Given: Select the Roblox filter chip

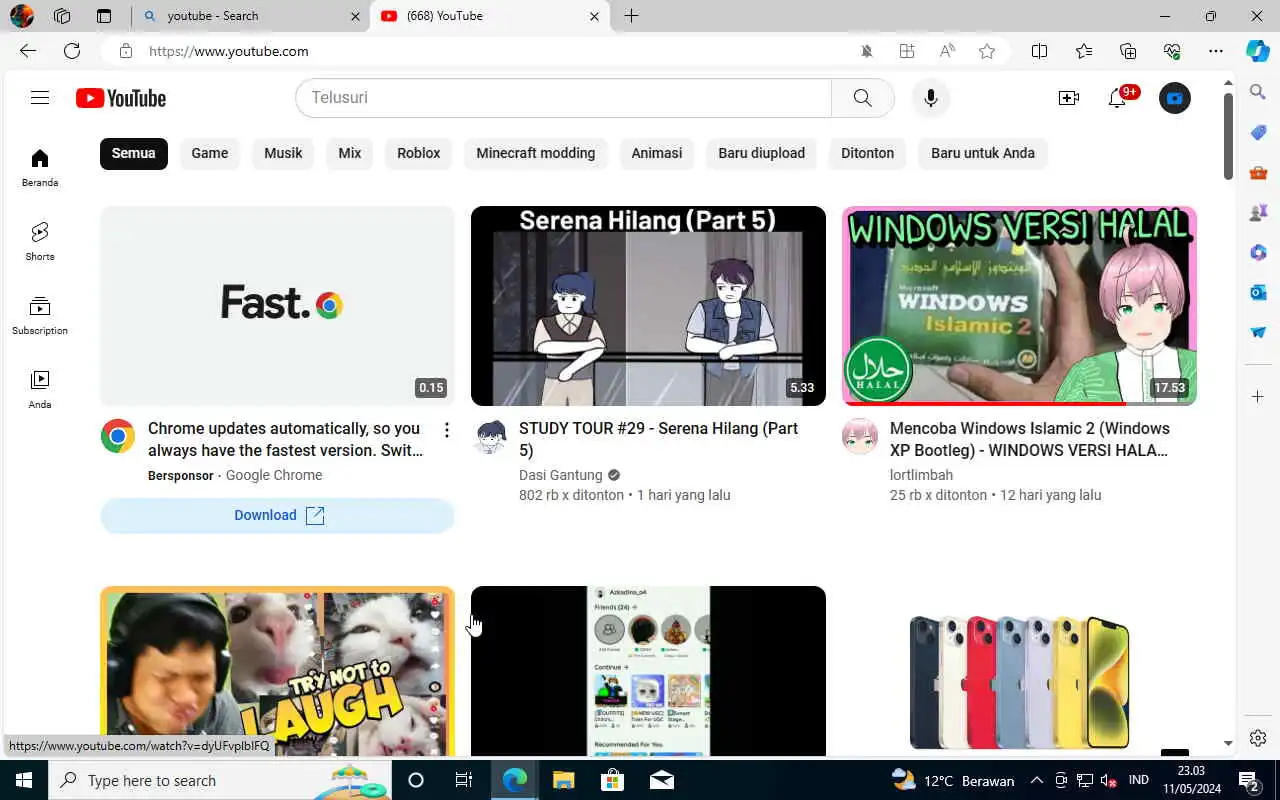Looking at the screenshot, I should pos(419,153).
